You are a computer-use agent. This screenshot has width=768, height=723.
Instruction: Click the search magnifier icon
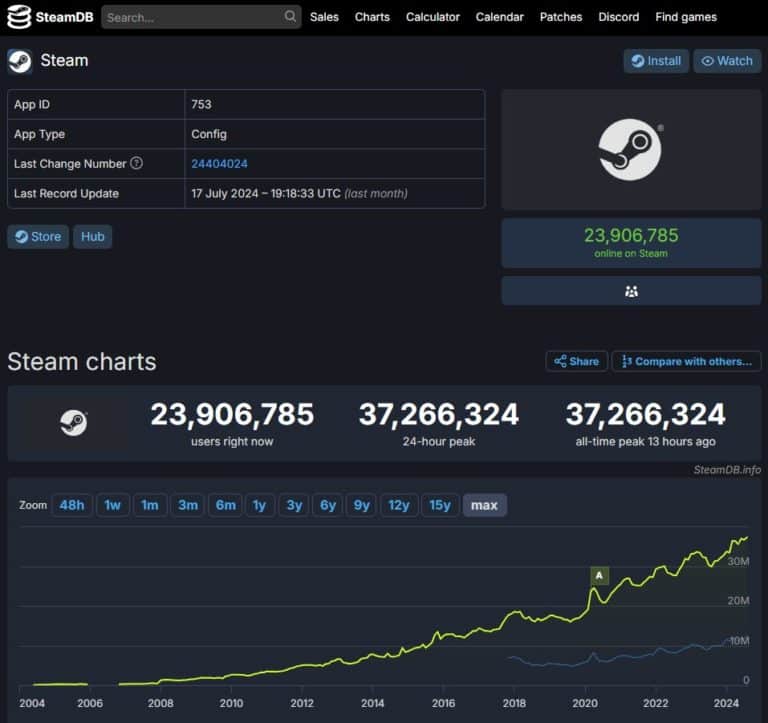pos(290,17)
